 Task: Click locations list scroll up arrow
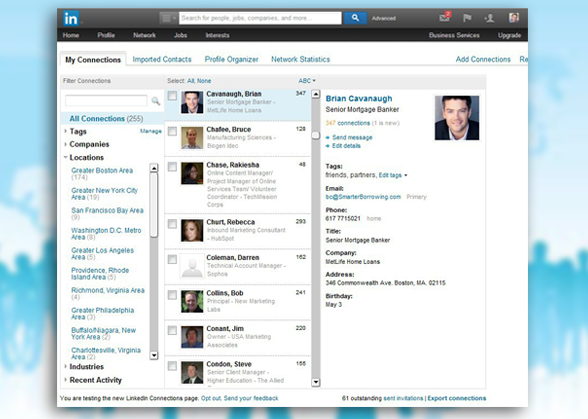pyautogui.click(x=154, y=168)
